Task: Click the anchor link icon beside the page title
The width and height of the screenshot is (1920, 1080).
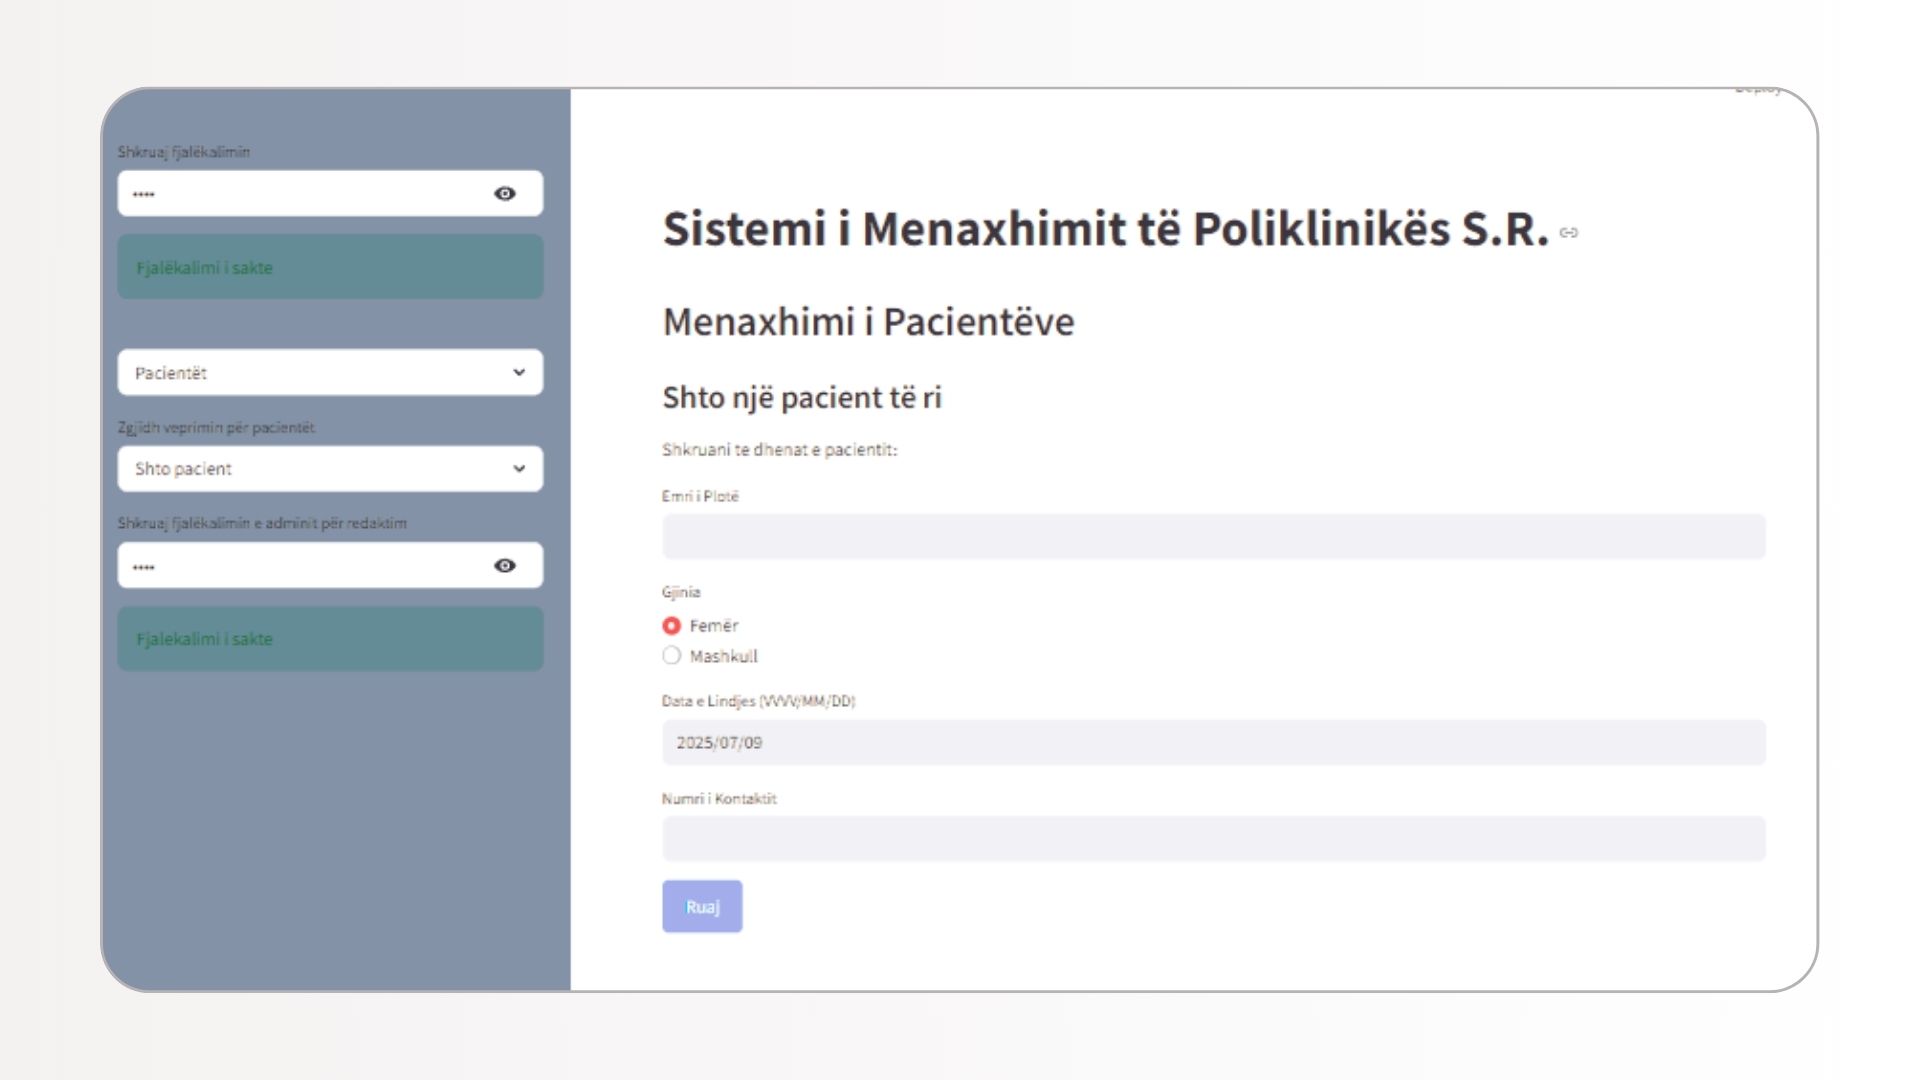Action: pyautogui.click(x=1569, y=232)
